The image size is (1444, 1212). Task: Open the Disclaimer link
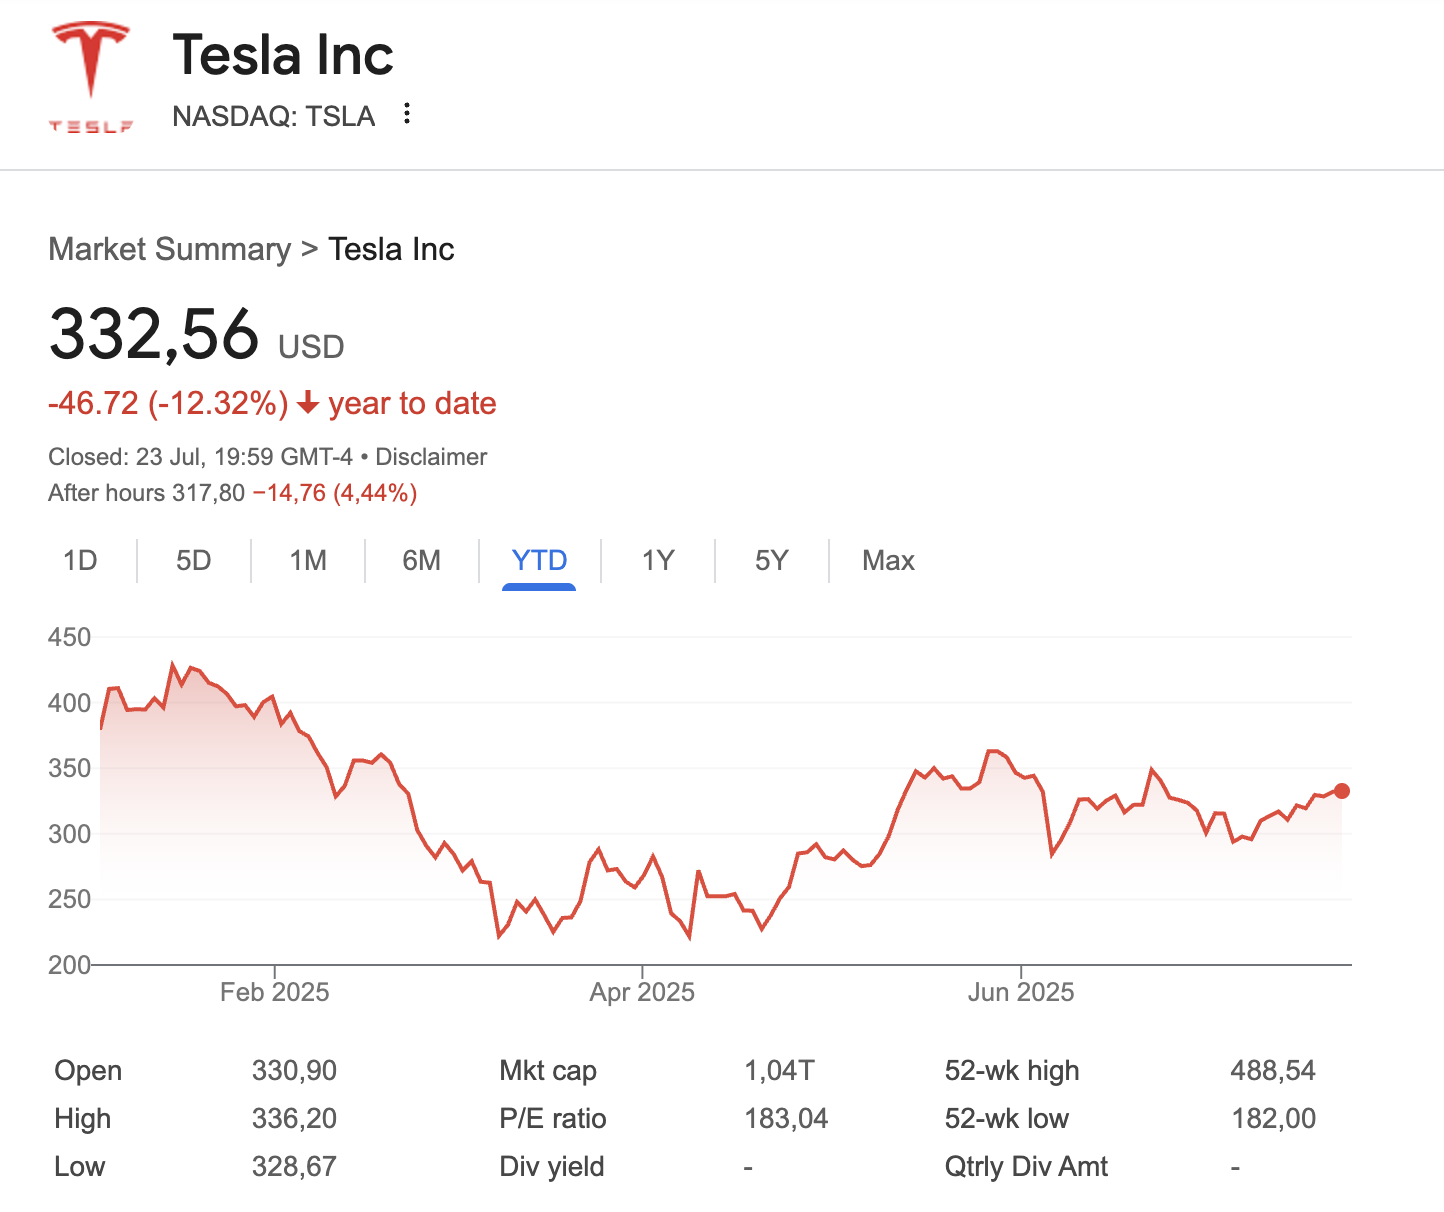431,457
